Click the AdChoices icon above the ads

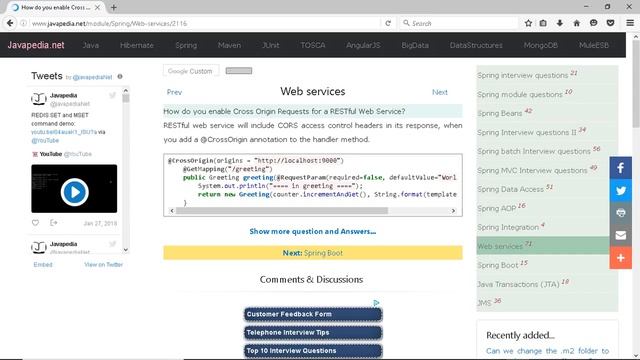tap(376, 302)
